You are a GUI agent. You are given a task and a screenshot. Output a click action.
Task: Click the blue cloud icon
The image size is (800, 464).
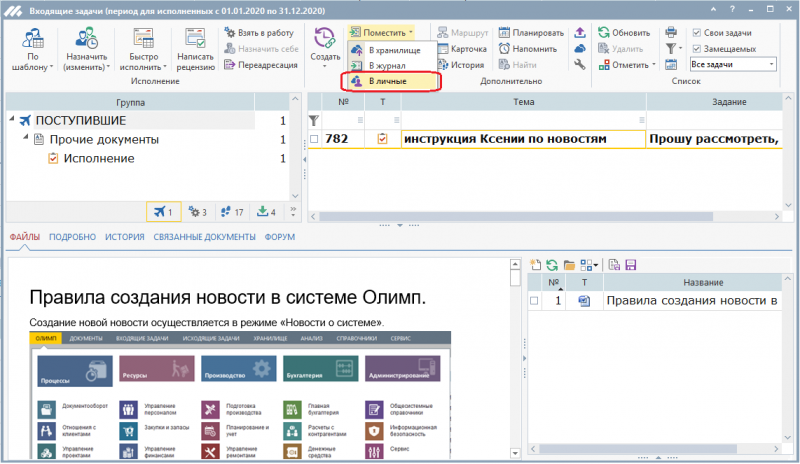[580, 49]
